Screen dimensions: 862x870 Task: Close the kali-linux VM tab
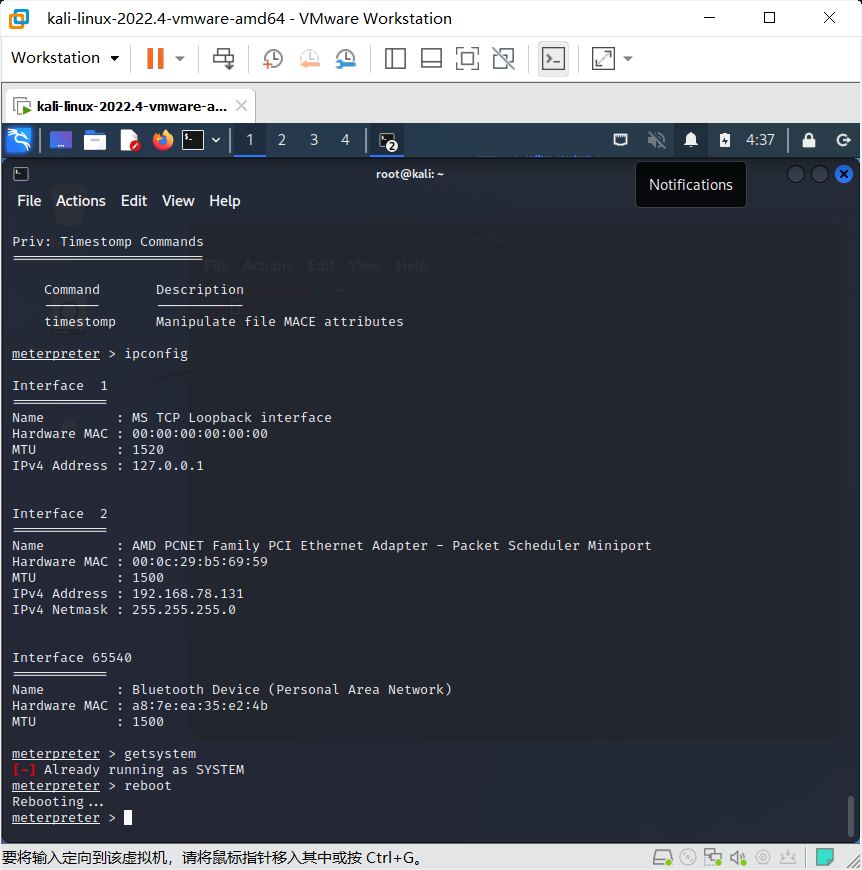(x=241, y=105)
